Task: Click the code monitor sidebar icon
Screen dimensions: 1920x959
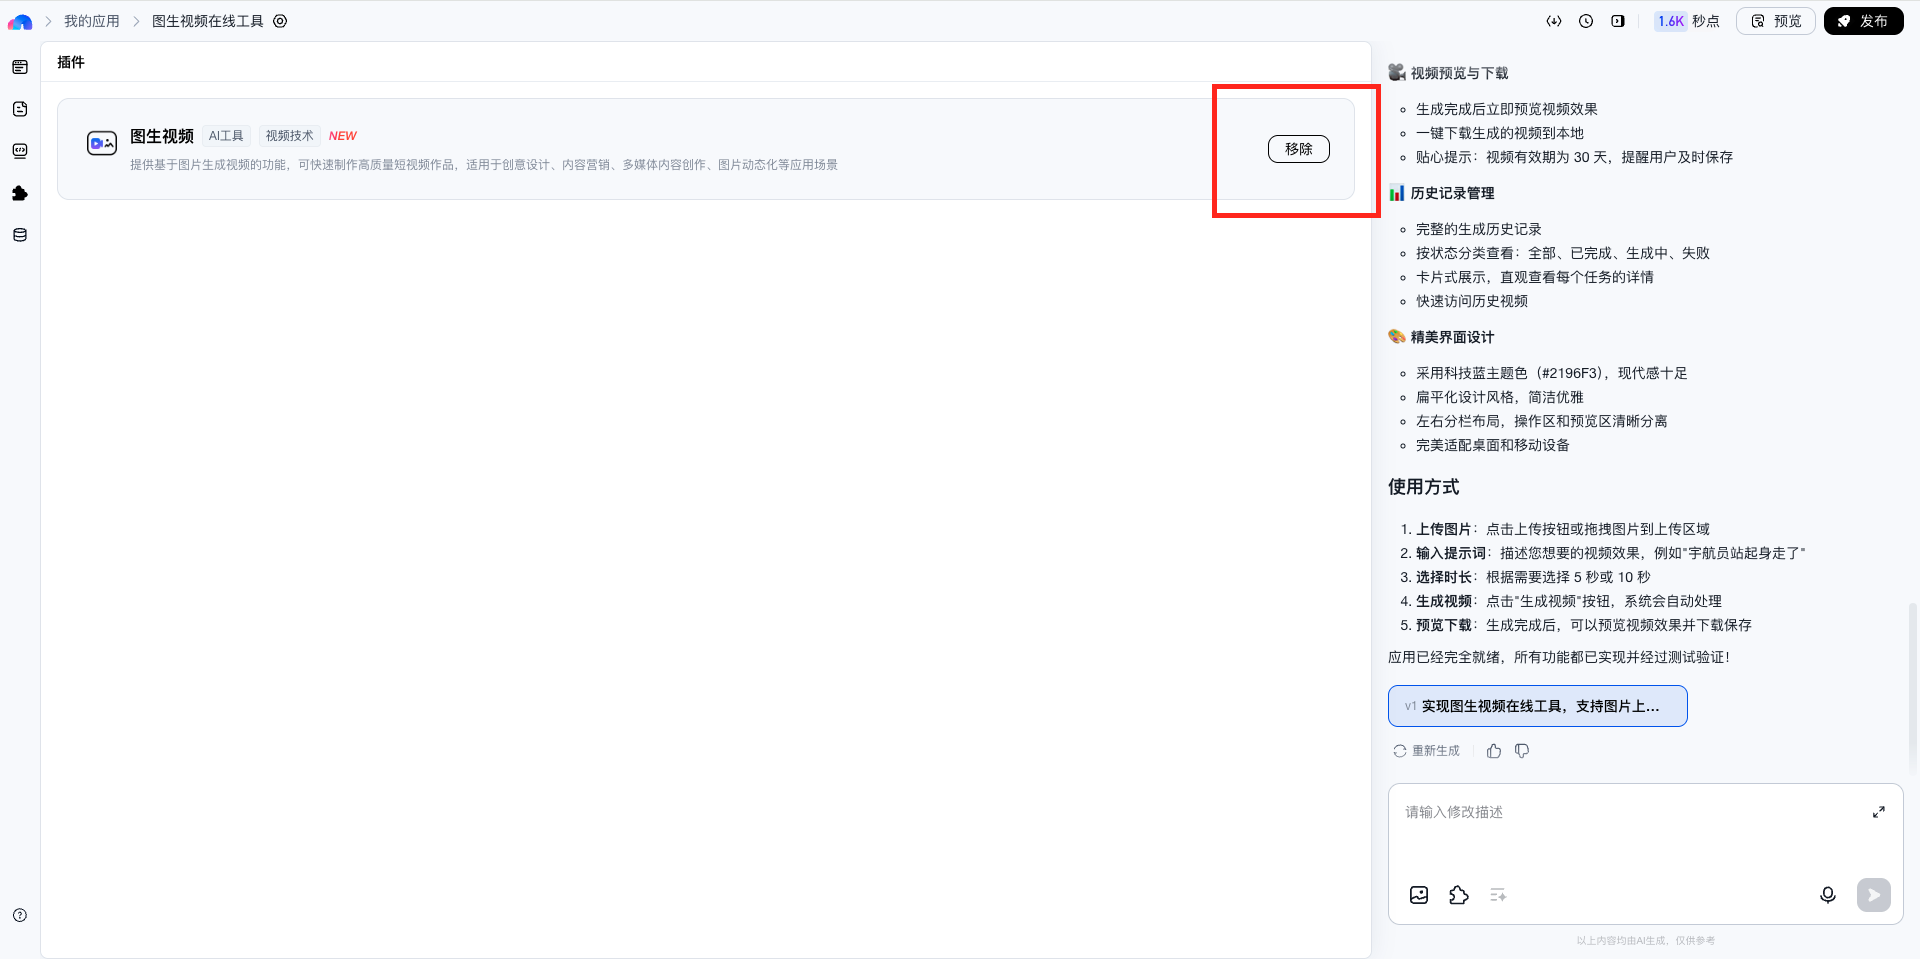Action: coord(20,151)
